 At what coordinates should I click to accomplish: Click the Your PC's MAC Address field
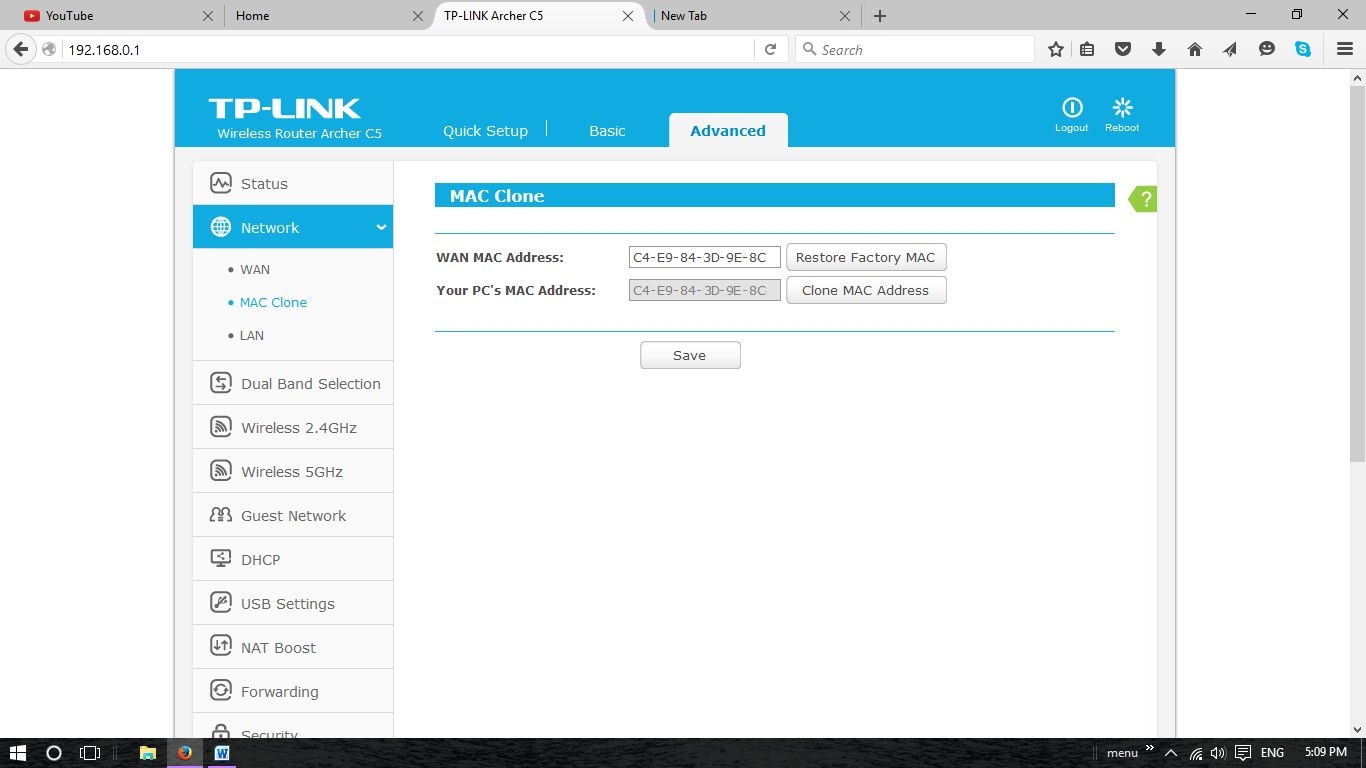pos(705,290)
